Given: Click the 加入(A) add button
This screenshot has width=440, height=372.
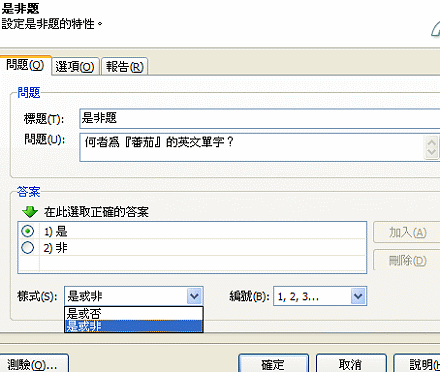Looking at the screenshot, I should tap(407, 232).
